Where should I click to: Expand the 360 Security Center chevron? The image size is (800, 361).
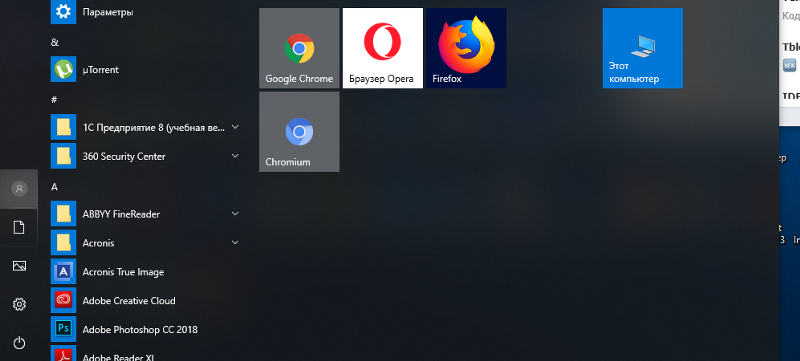(x=235, y=156)
